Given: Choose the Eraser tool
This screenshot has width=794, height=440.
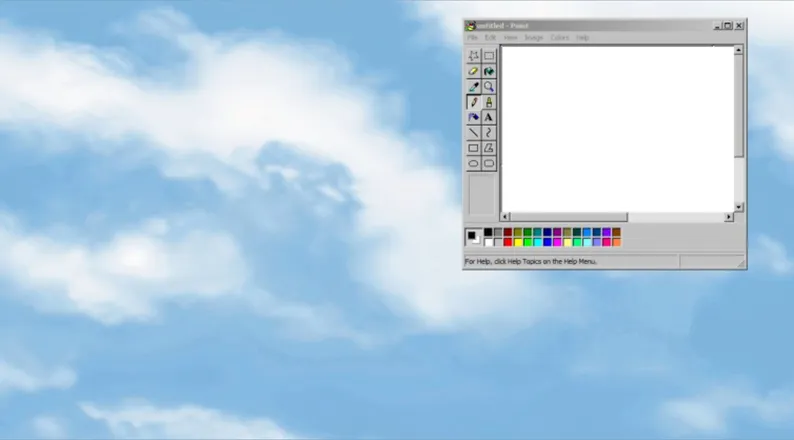Looking at the screenshot, I should [473, 71].
